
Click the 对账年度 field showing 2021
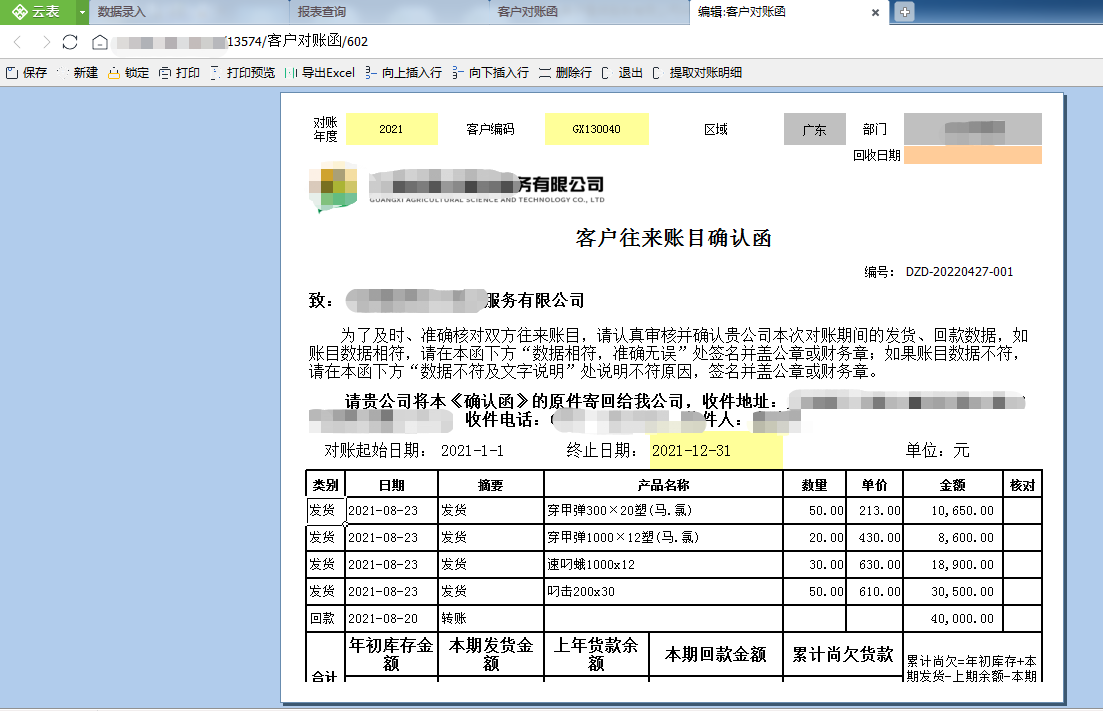click(391, 129)
